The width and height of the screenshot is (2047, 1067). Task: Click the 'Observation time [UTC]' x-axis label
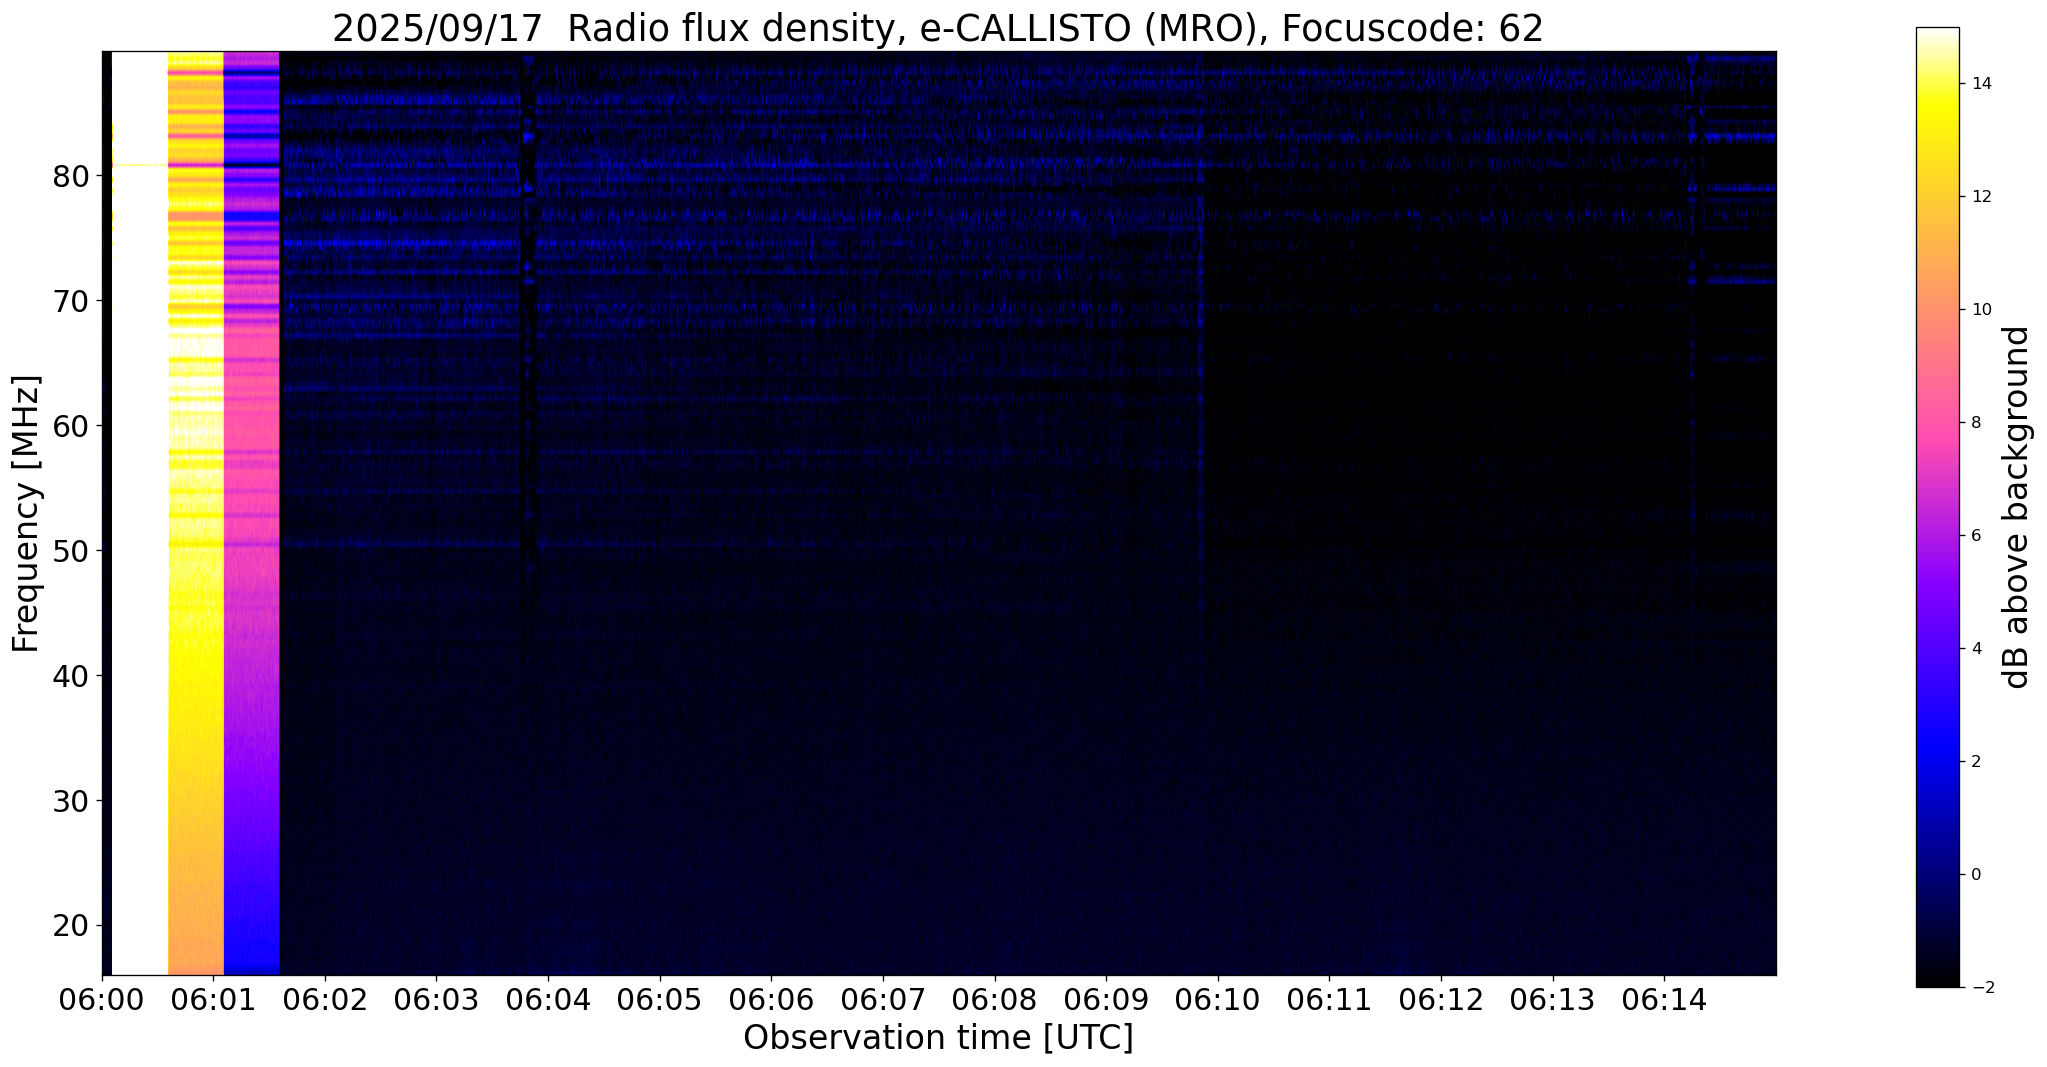pos(938,1038)
